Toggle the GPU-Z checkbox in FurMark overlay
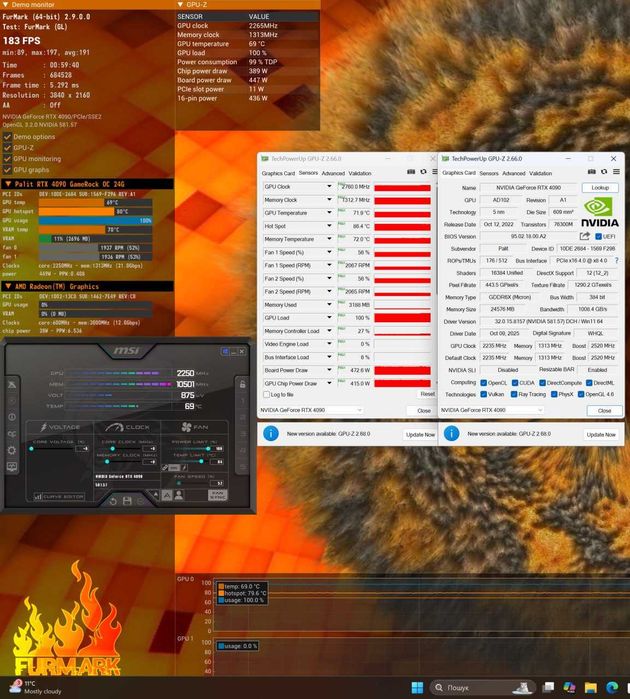This screenshot has height=699, width=630. point(7,148)
